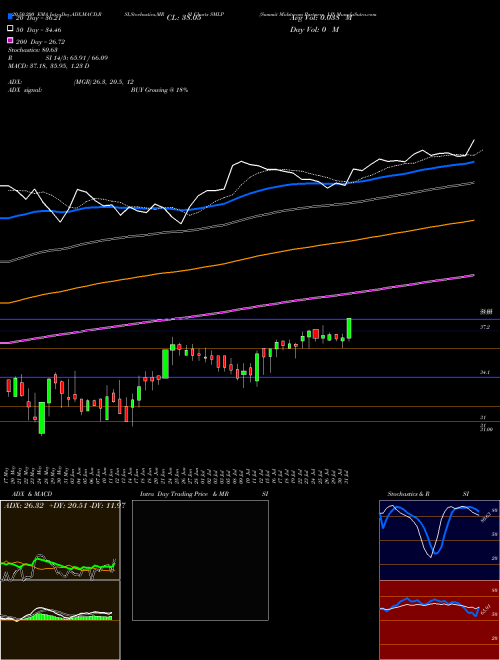Click the ADX line chart in the brown panel
Screen dimensions: 500x660
tap(60, 540)
